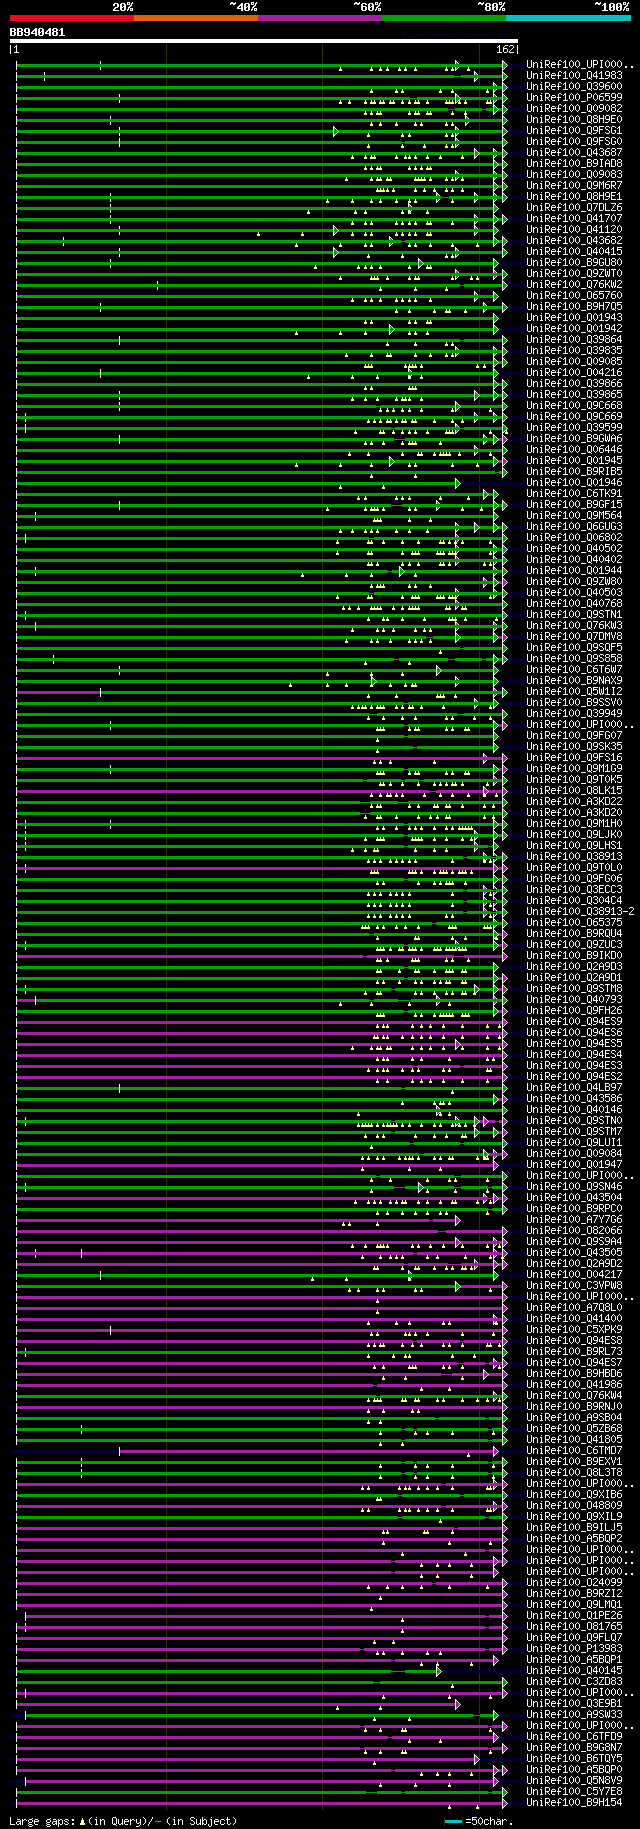Select hit label UniRef100_Q41707
The image size is (640, 1829).
pyautogui.click(x=574, y=219)
